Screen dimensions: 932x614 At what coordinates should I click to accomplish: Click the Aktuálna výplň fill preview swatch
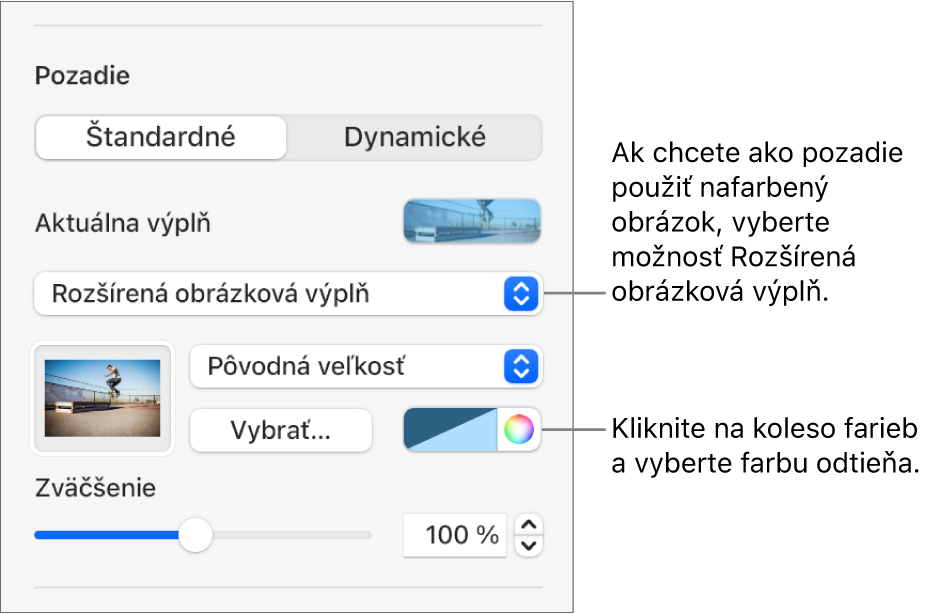(472, 221)
